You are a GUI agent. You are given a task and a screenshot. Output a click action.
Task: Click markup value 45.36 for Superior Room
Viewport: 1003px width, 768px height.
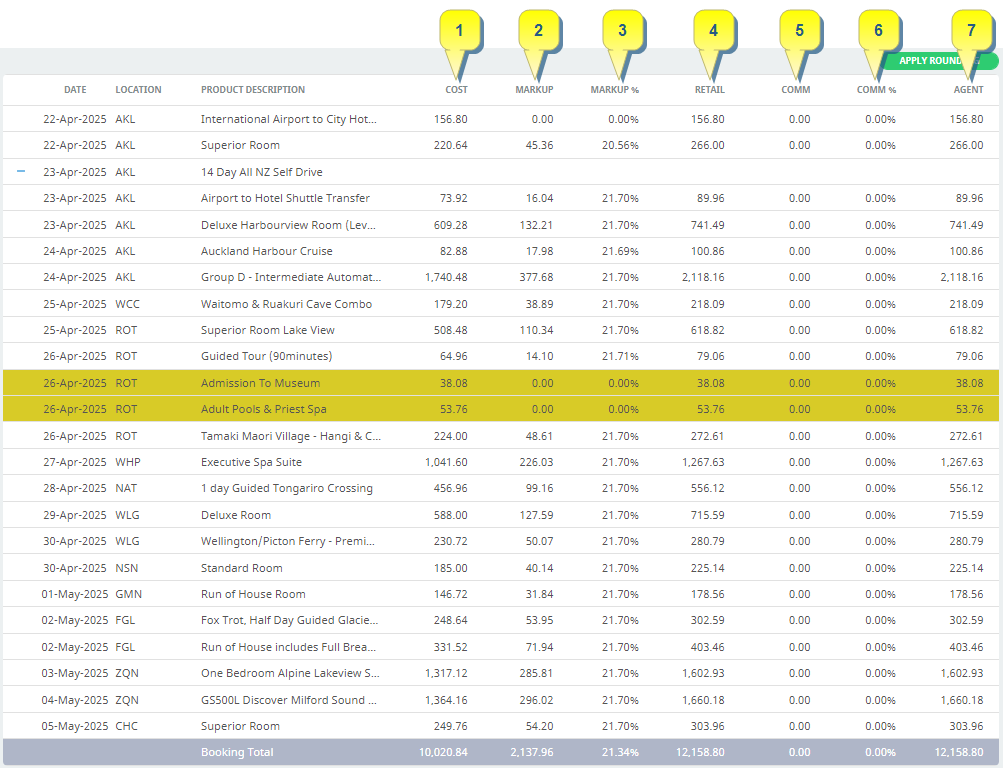coord(539,145)
